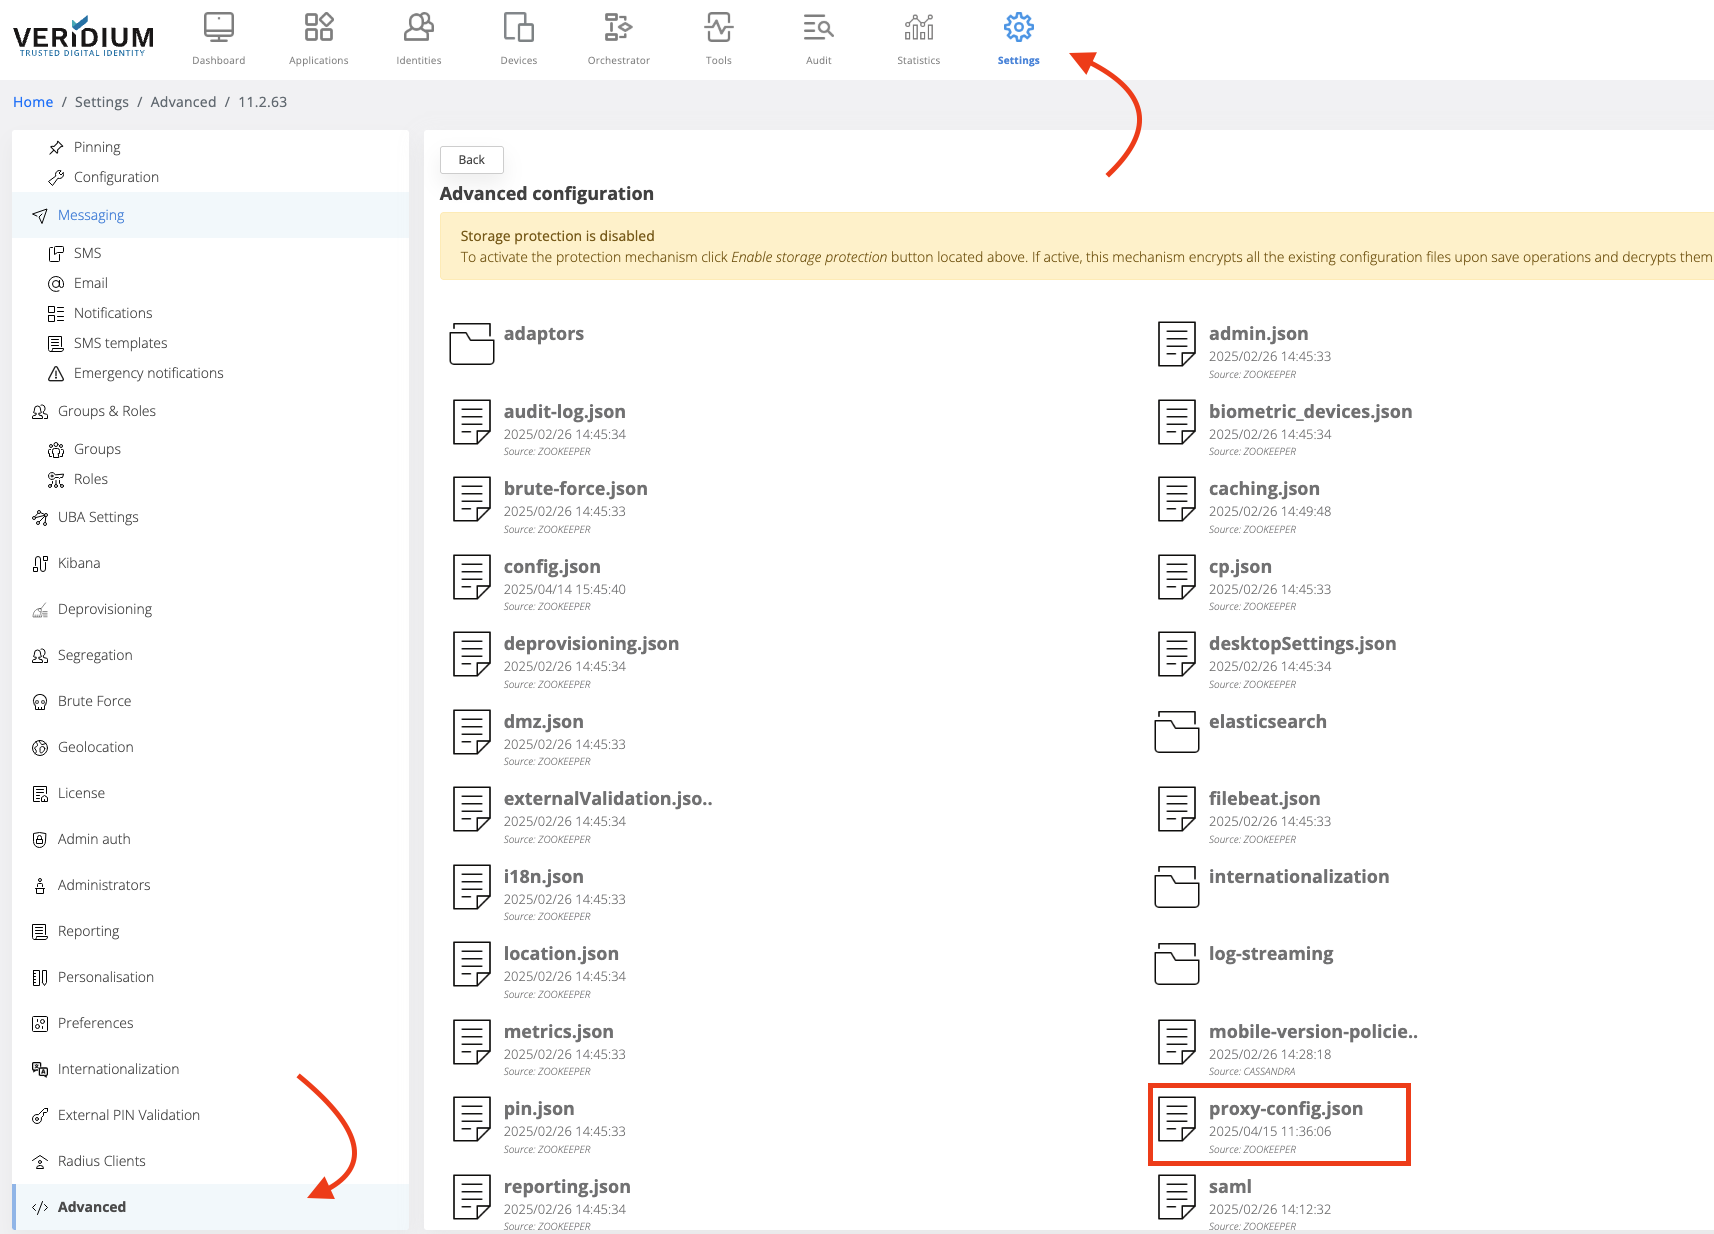Open the Audit search icon
Image resolution: width=1714 pixels, height=1234 pixels.
coord(818,28)
